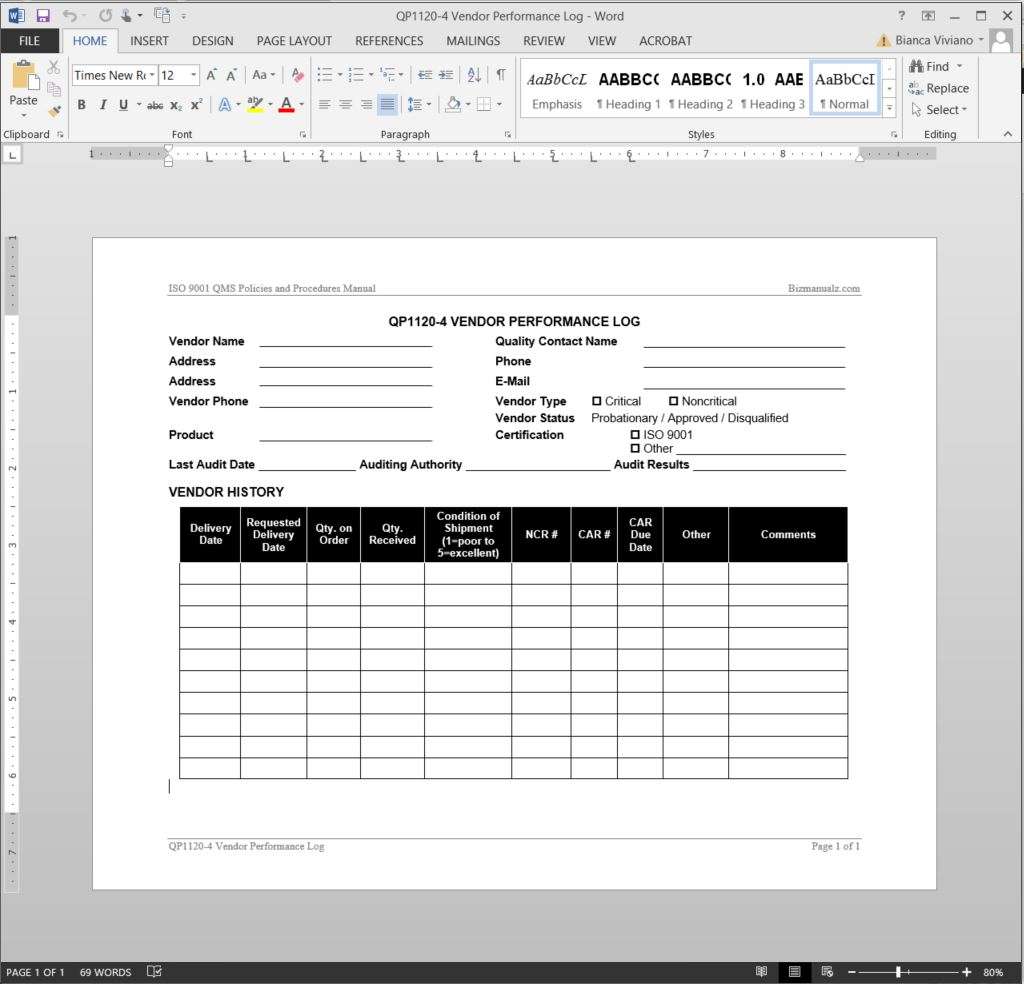
Task: Increase the paragraph indent
Action: tap(446, 74)
